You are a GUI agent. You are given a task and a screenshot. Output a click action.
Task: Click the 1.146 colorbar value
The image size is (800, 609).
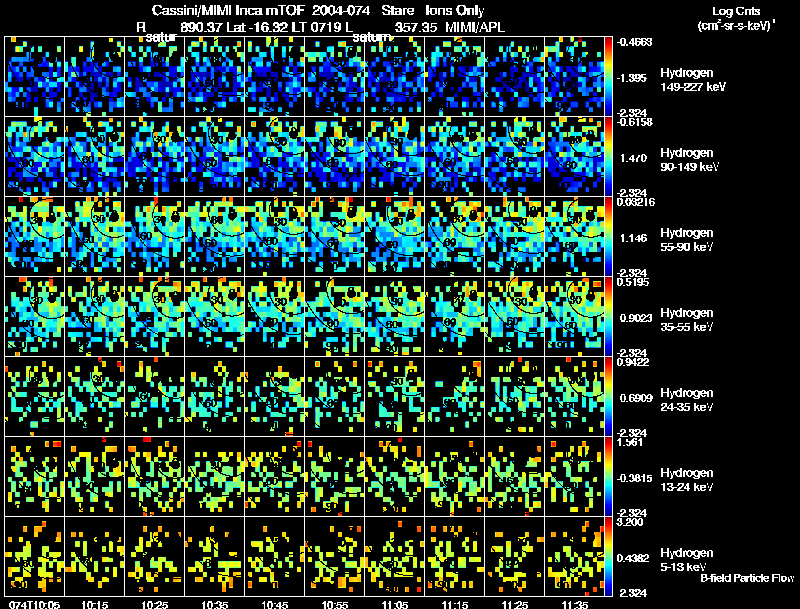pos(634,238)
